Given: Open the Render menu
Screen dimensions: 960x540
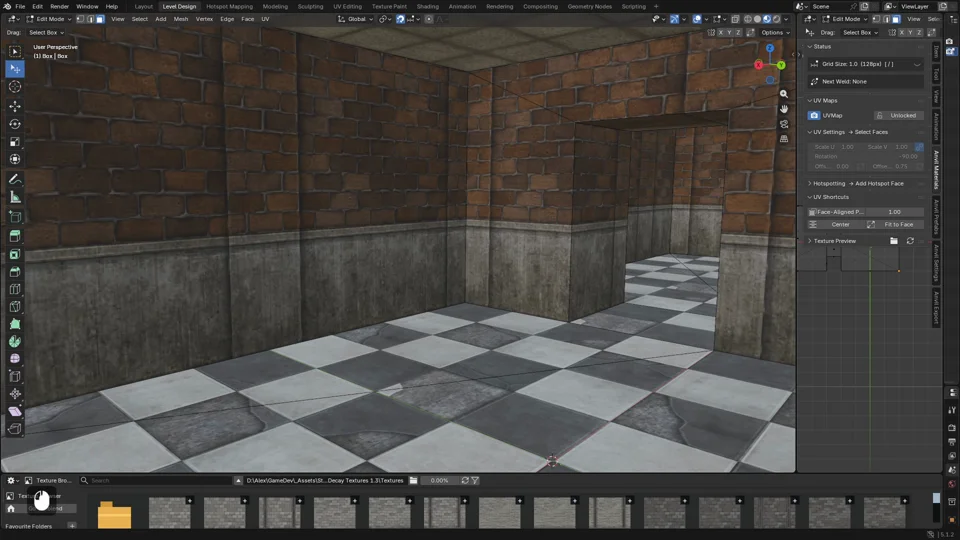Looking at the screenshot, I should pos(59,6).
